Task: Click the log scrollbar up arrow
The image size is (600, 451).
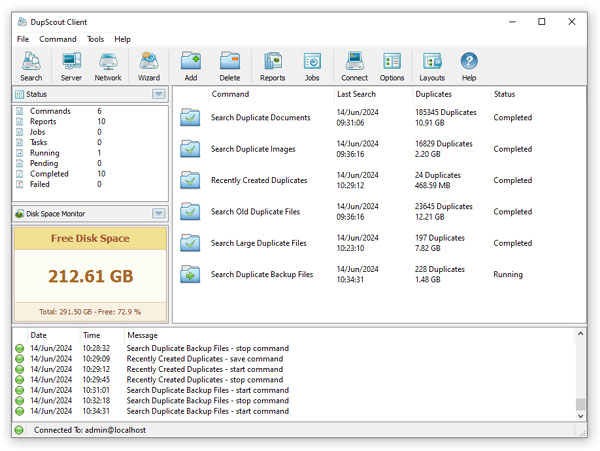Action: tap(580, 334)
